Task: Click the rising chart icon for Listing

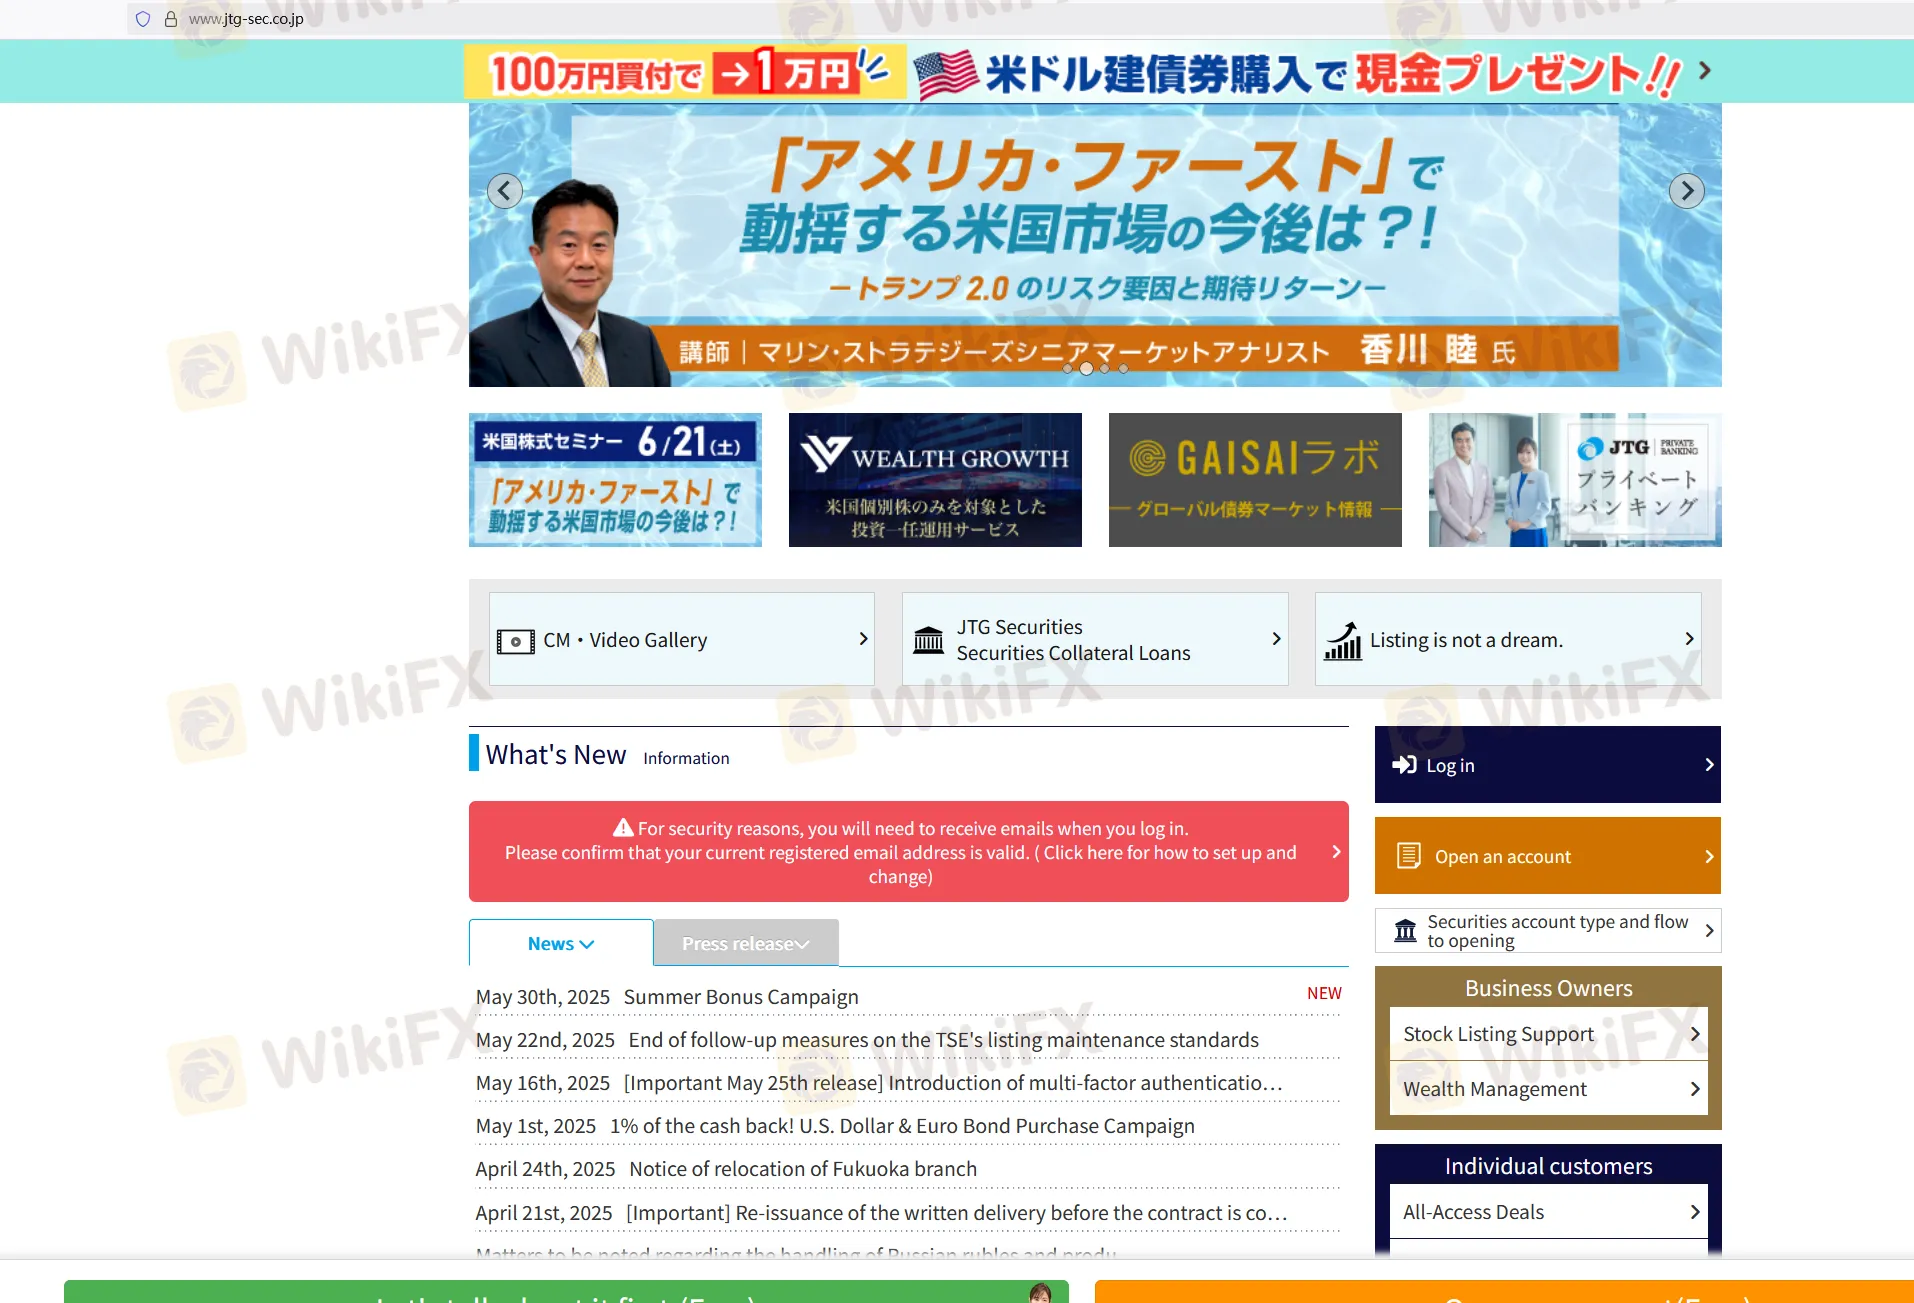Action: [x=1343, y=640]
